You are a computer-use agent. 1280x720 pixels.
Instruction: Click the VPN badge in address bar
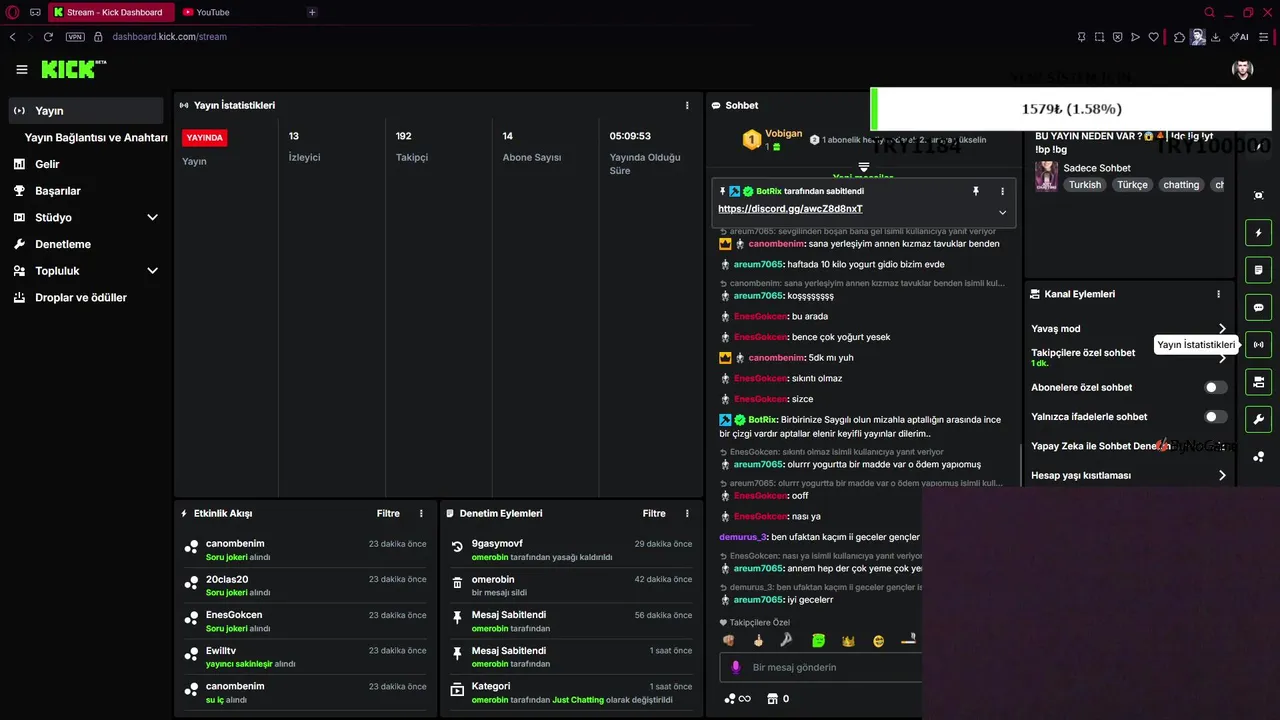[75, 37]
